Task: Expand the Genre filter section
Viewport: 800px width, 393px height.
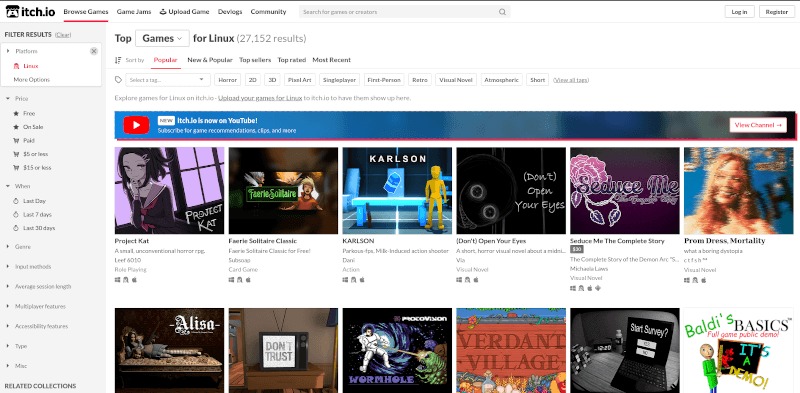Action: 8,247
